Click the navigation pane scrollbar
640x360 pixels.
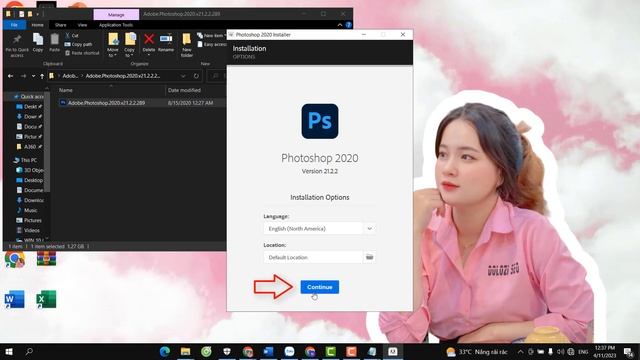47,141
